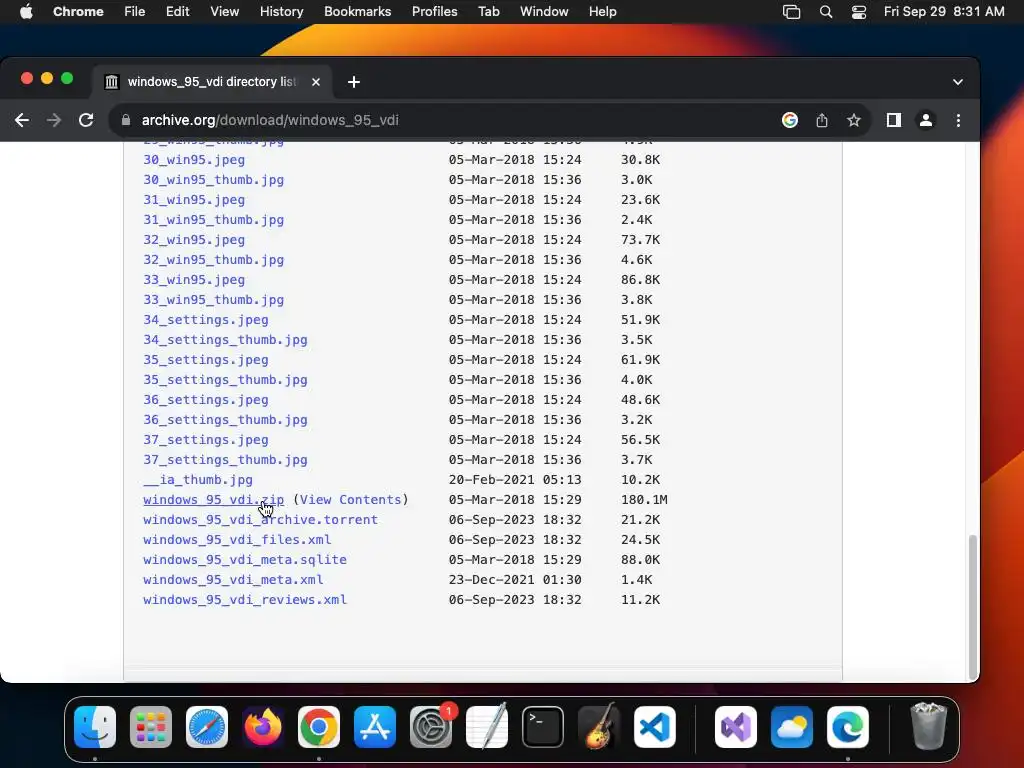Open Visual Studio Code from the Dock
Viewport: 1024px width, 768px height.
654,727
